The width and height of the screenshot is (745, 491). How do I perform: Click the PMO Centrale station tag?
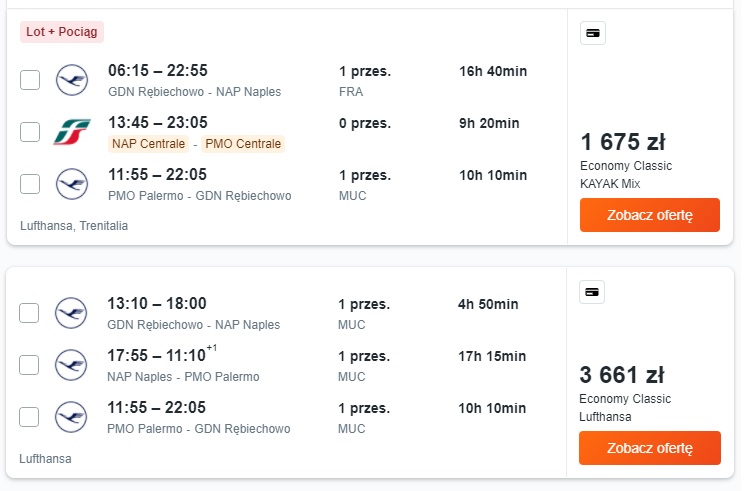[x=243, y=144]
